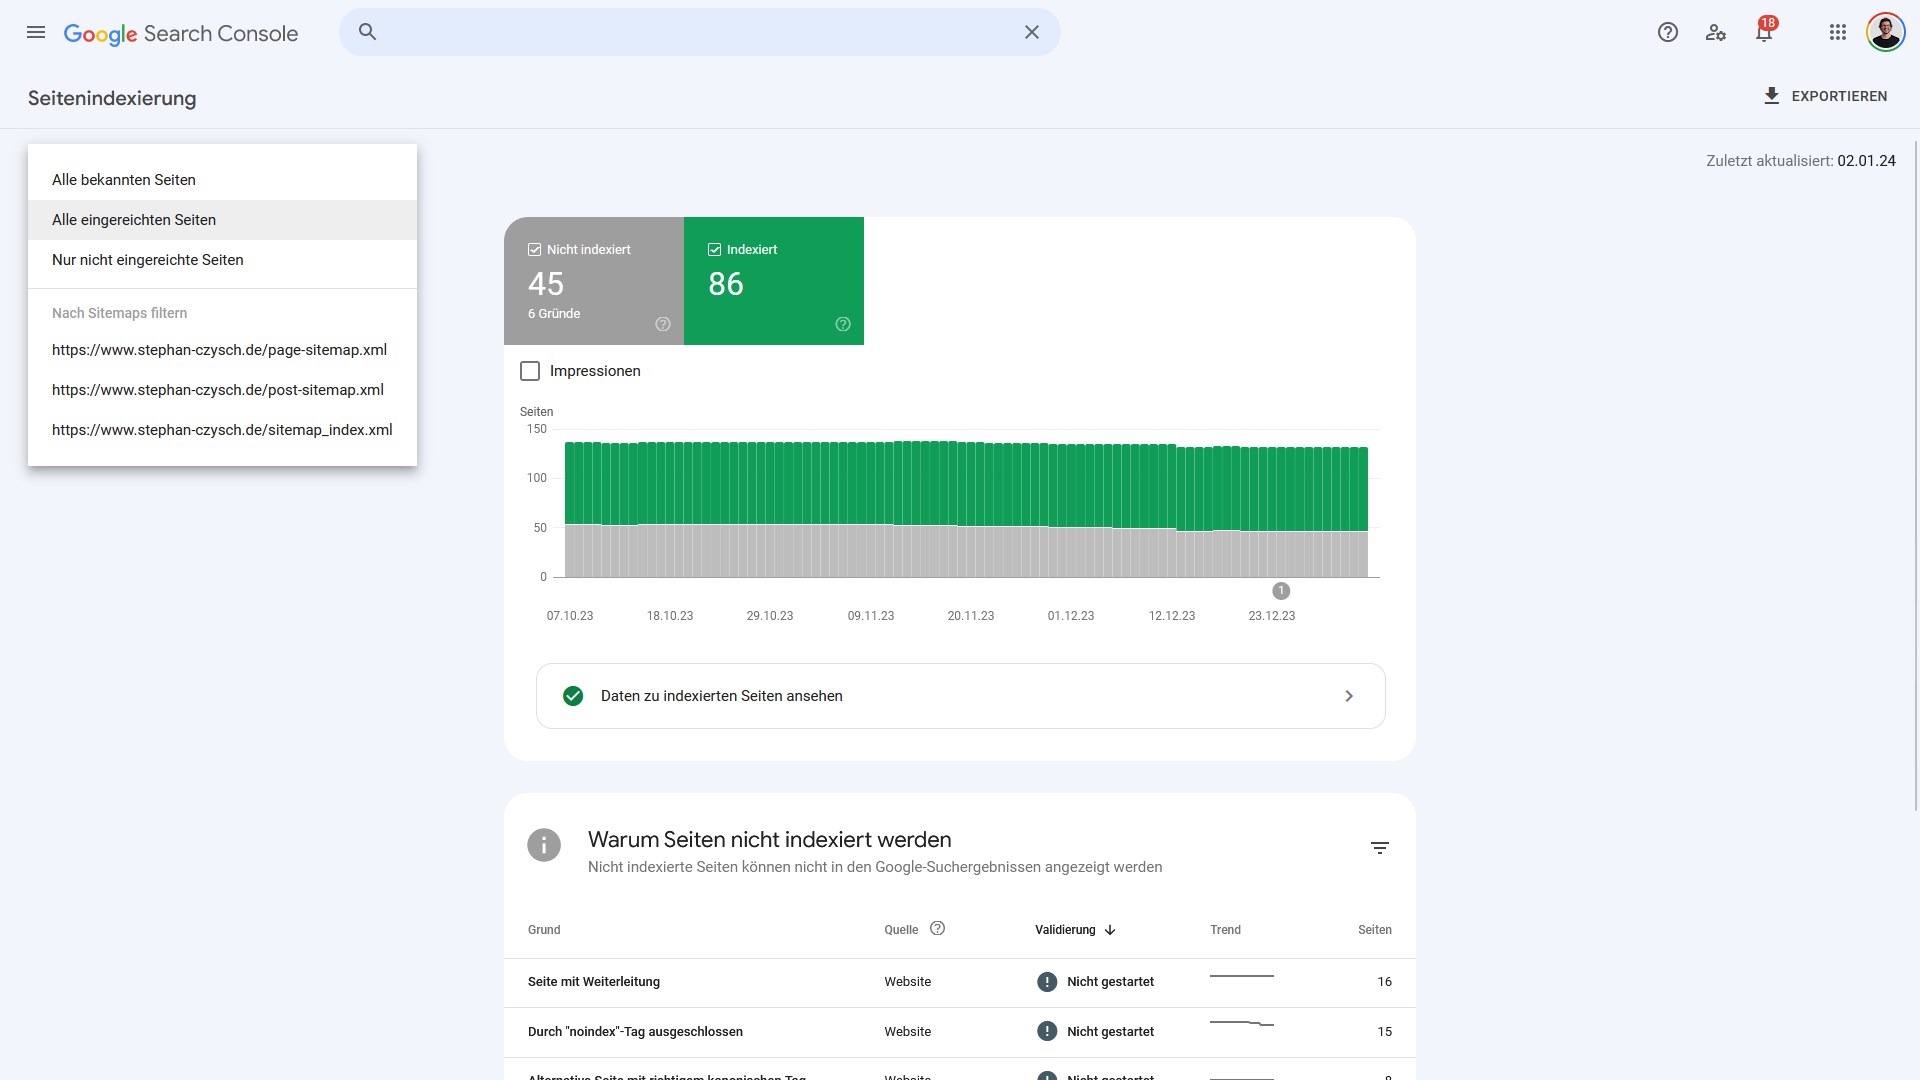Viewport: 1920px width, 1080px height.
Task: Click the user profile avatar icon
Action: pos(1886,32)
